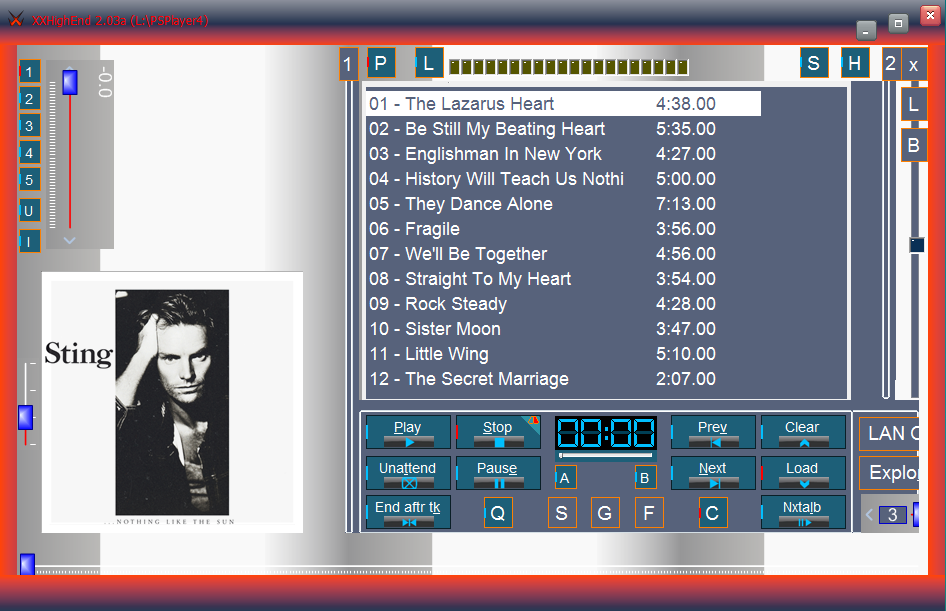
Task: Click the F button in the bottom row
Action: pos(649,513)
